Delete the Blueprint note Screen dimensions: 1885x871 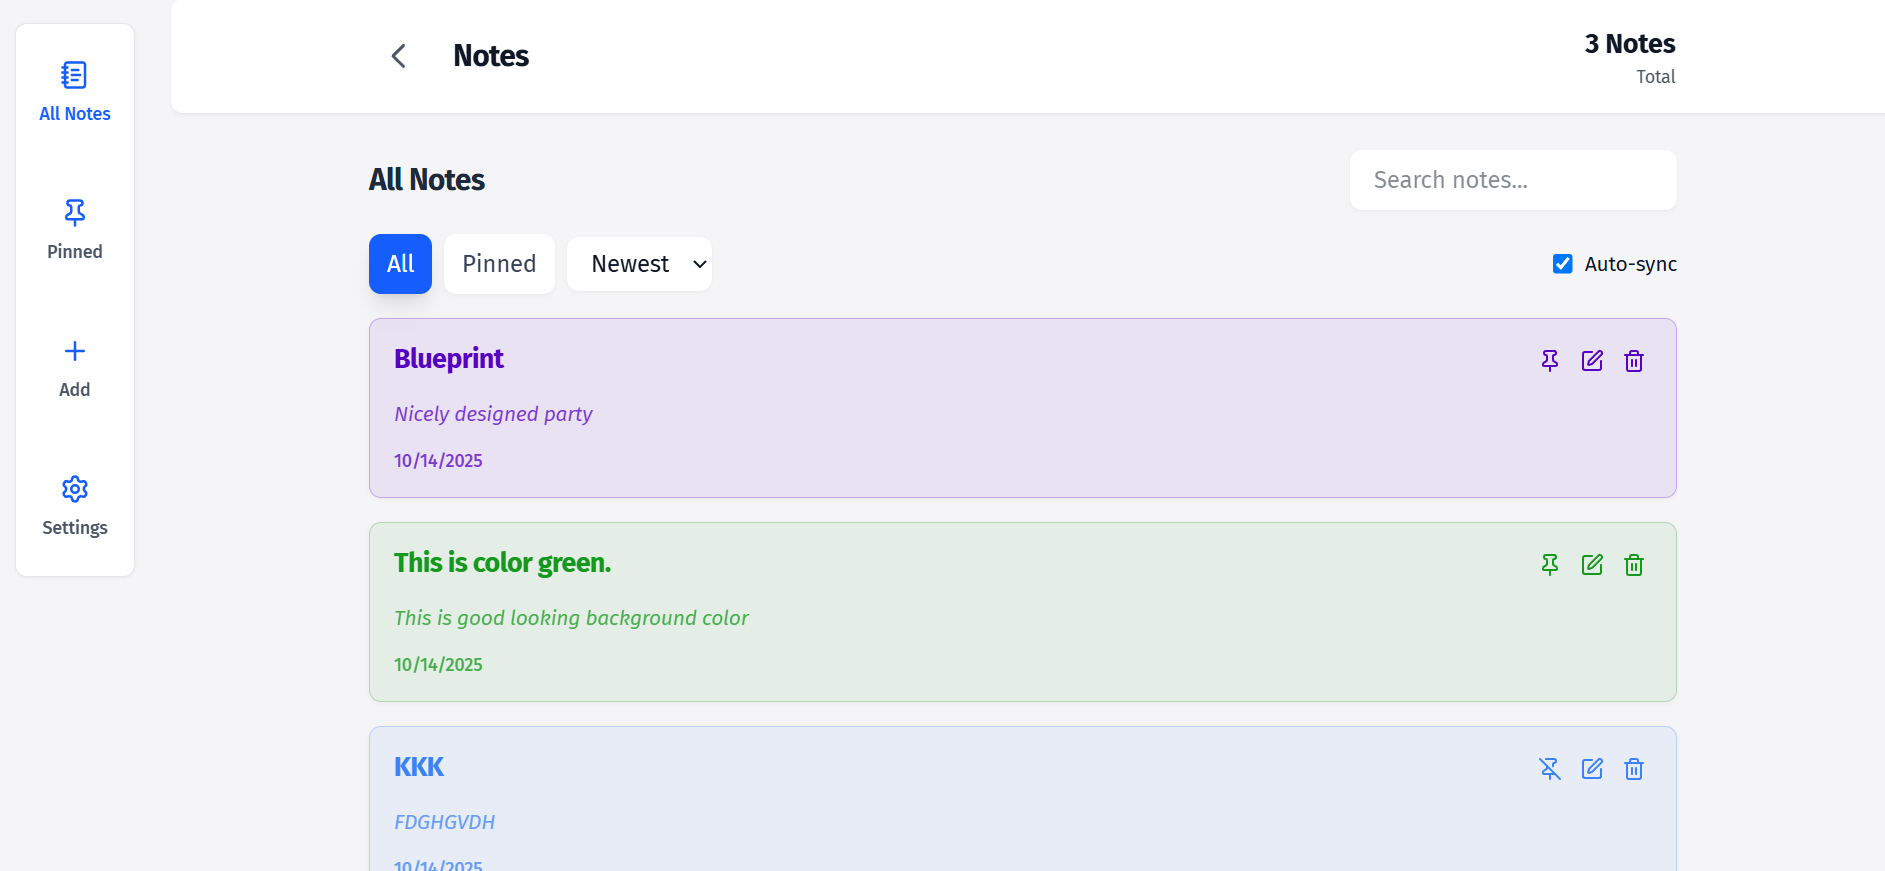pos(1634,361)
